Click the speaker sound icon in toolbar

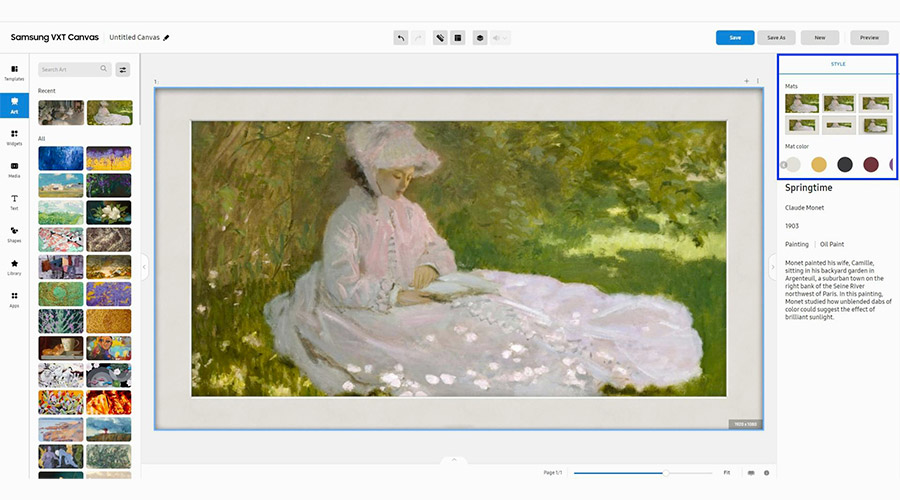click(496, 38)
